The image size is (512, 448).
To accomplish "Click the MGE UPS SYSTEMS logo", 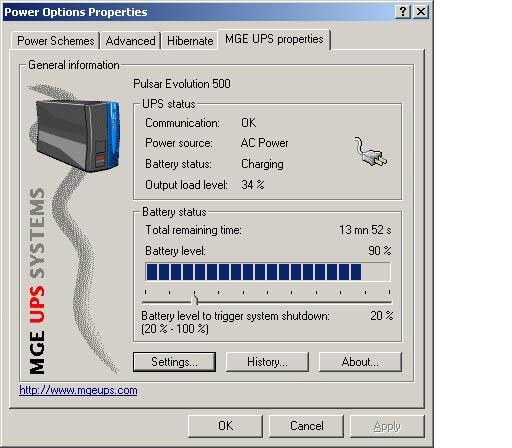I will (37, 281).
